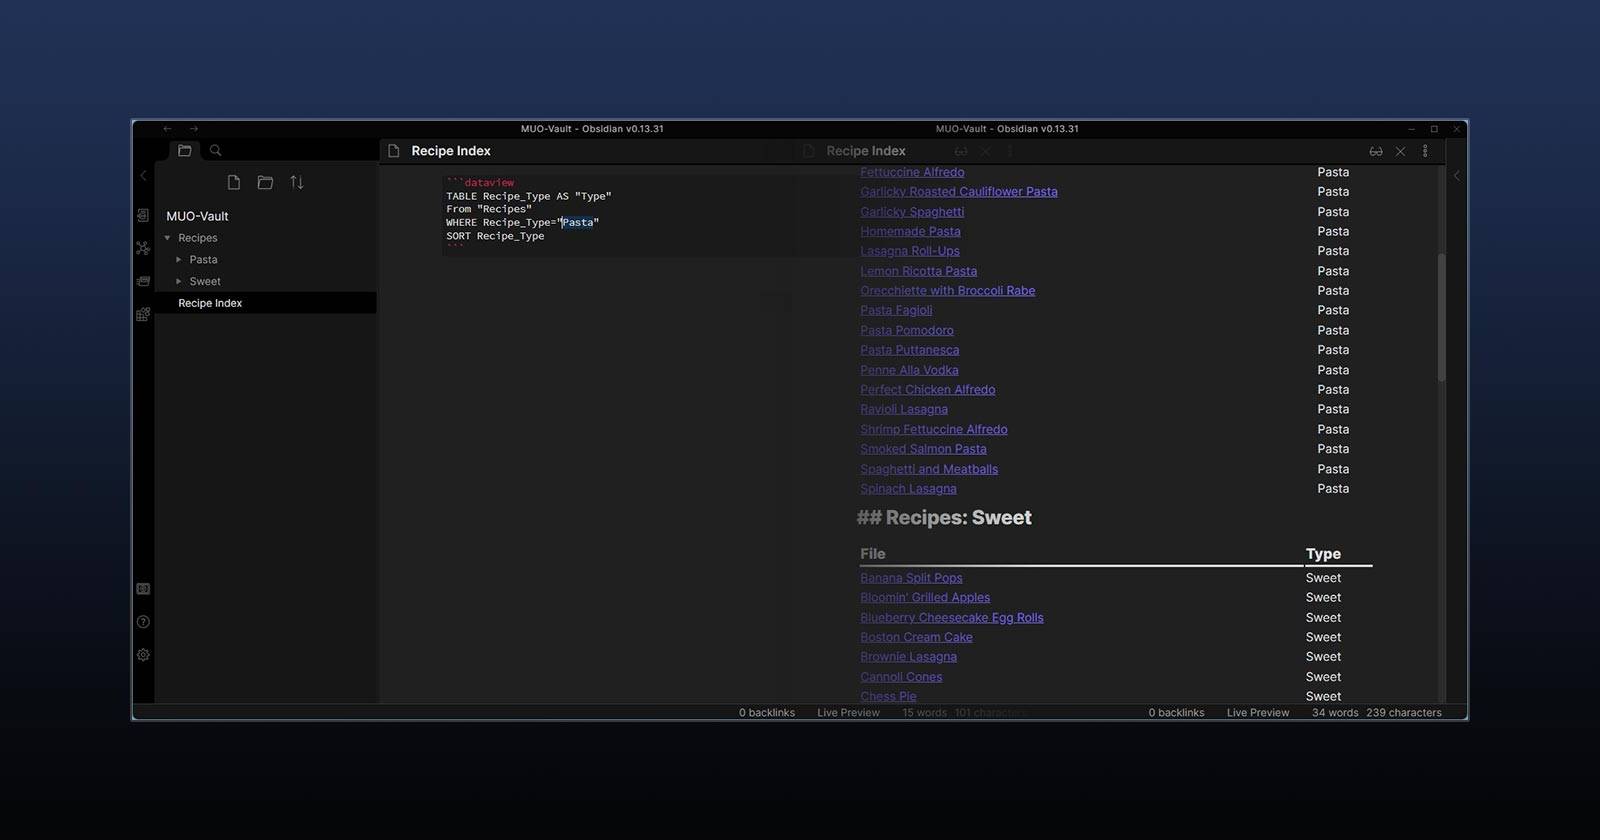Open settings gear in left ribbon

143,655
